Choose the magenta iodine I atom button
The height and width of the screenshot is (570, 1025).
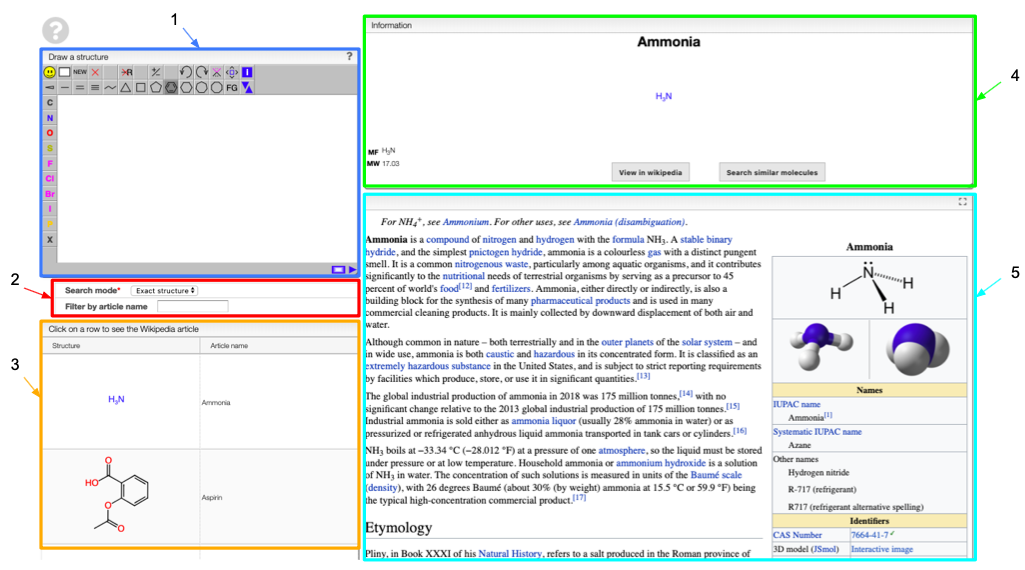click(50, 209)
